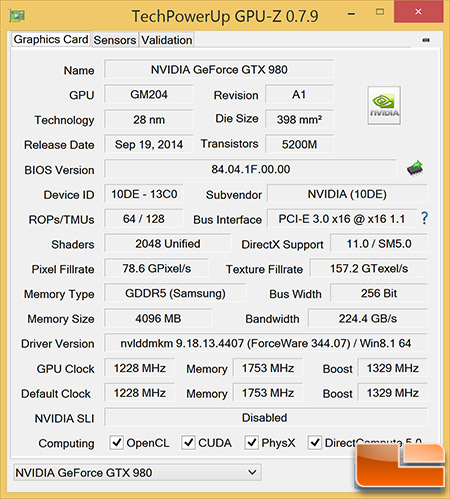Toggle the PhysX checkbox
Image resolution: width=450 pixels, height=499 pixels.
pyautogui.click(x=251, y=443)
